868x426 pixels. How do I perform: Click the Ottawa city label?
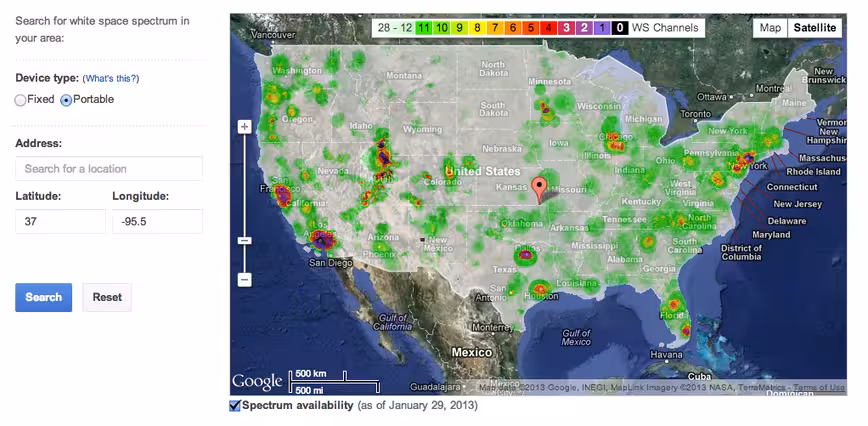click(711, 97)
